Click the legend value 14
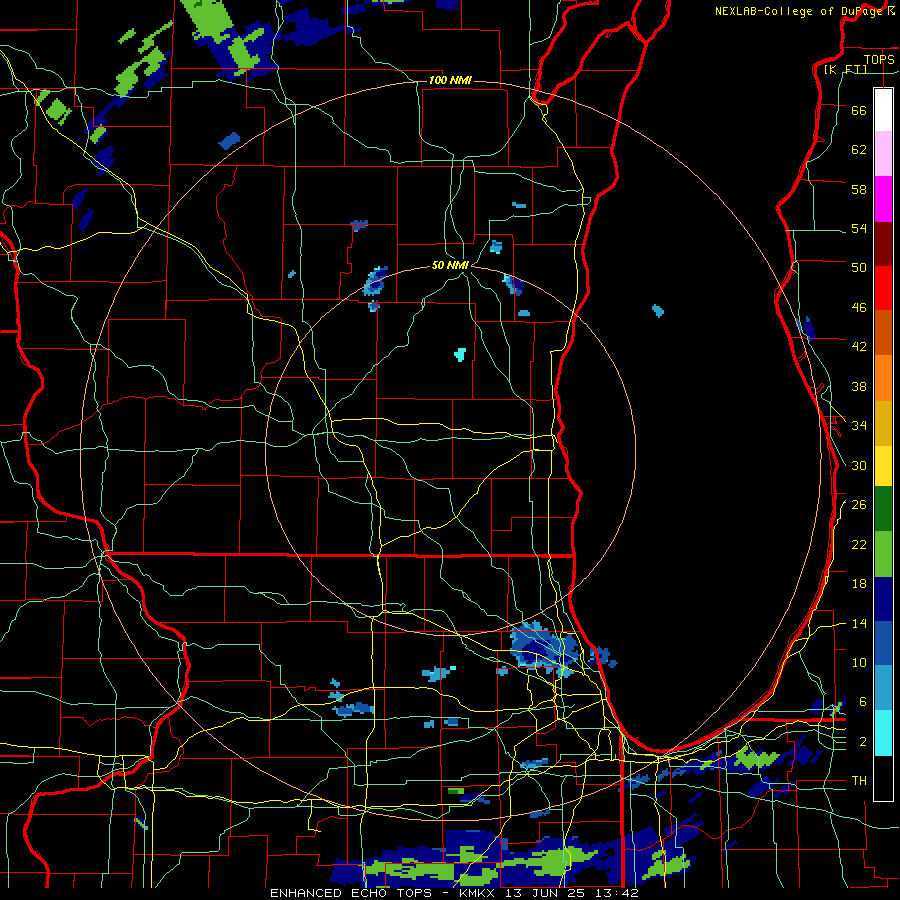Viewport: 900px width, 900px height. pyautogui.click(x=859, y=623)
